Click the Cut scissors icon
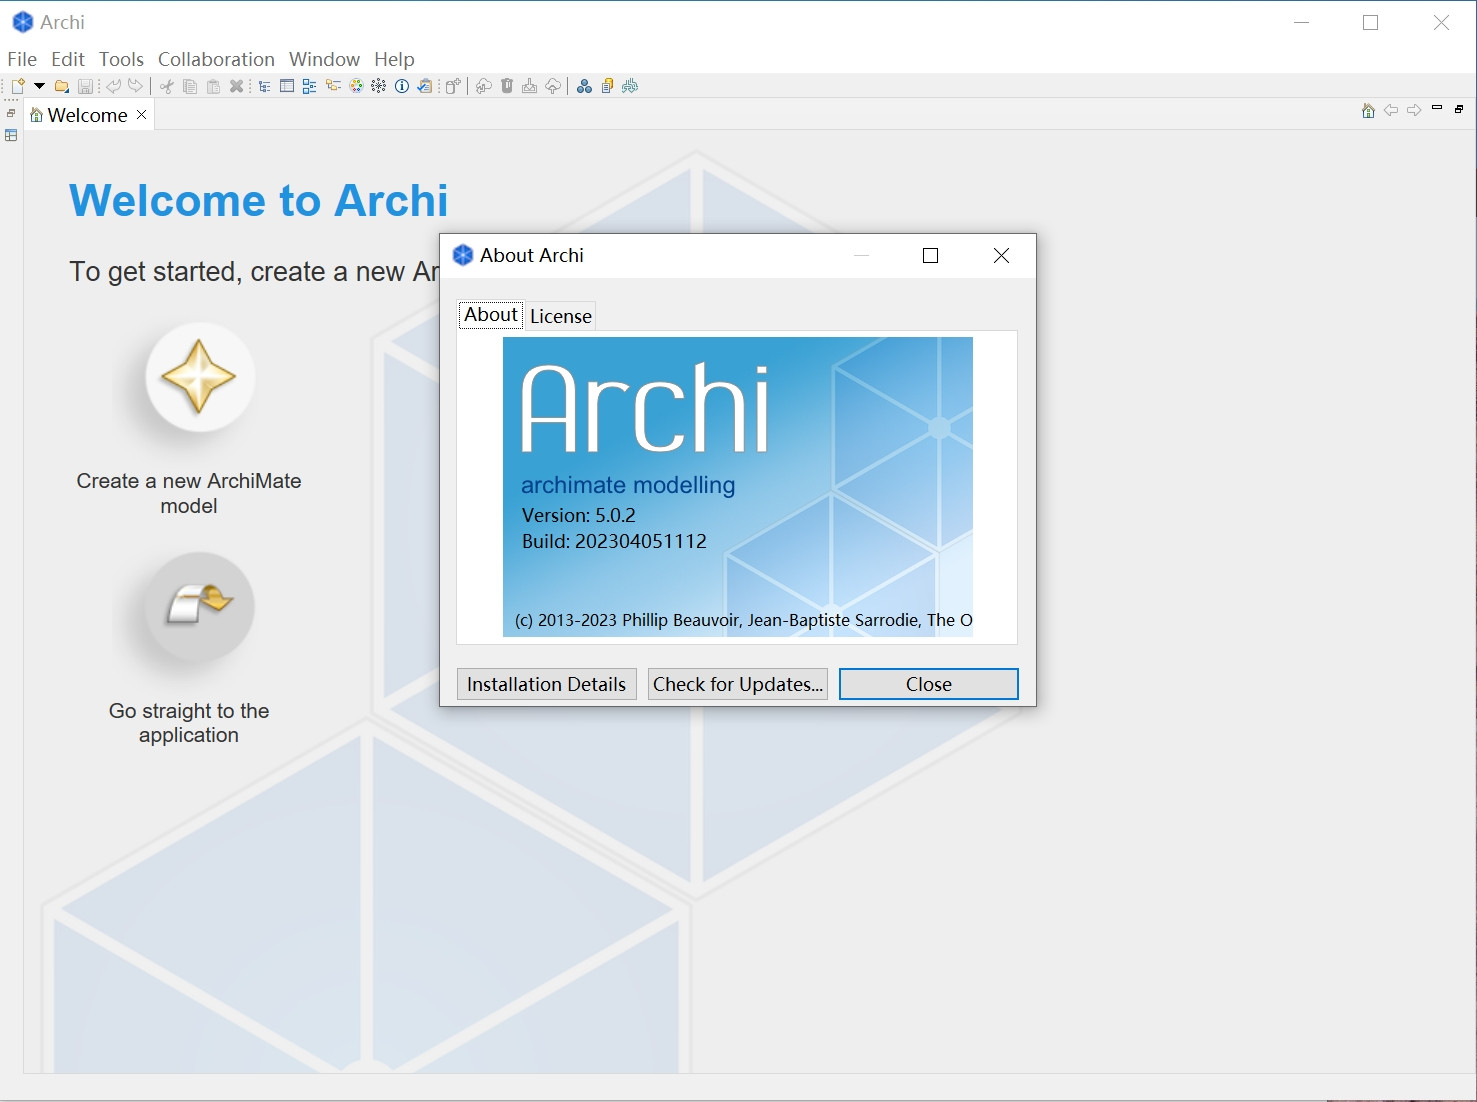Viewport: 1477px width, 1102px height. point(166,86)
